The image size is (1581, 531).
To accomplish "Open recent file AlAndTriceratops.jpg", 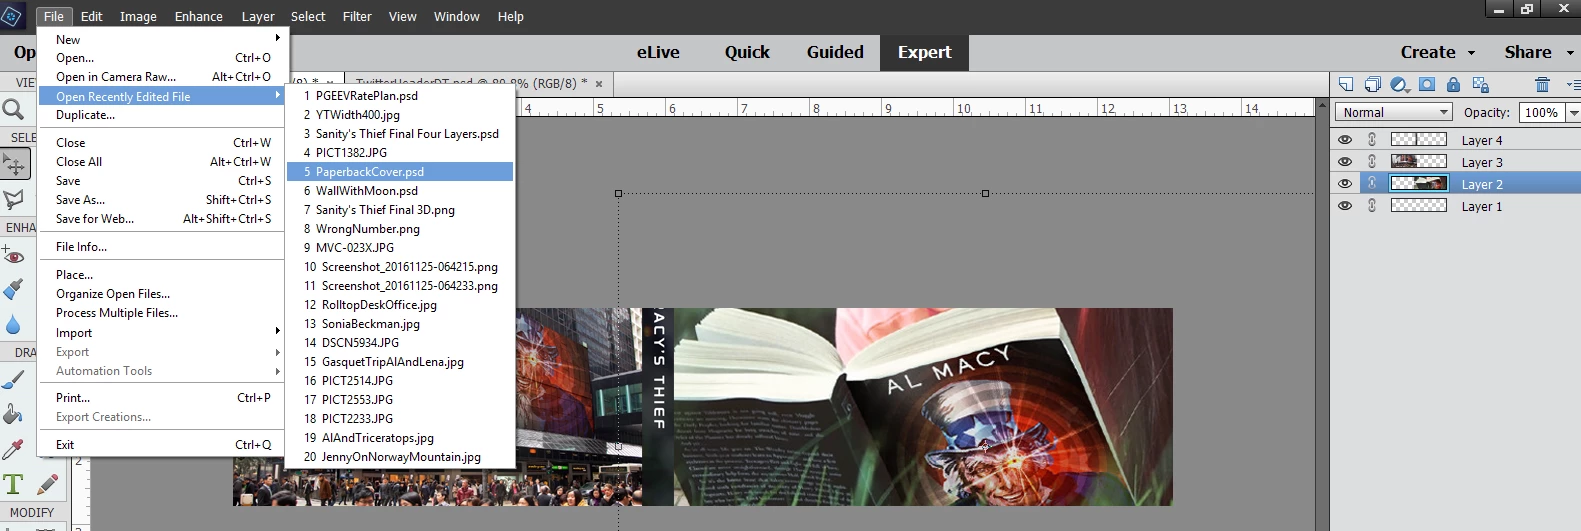I will tap(400, 438).
